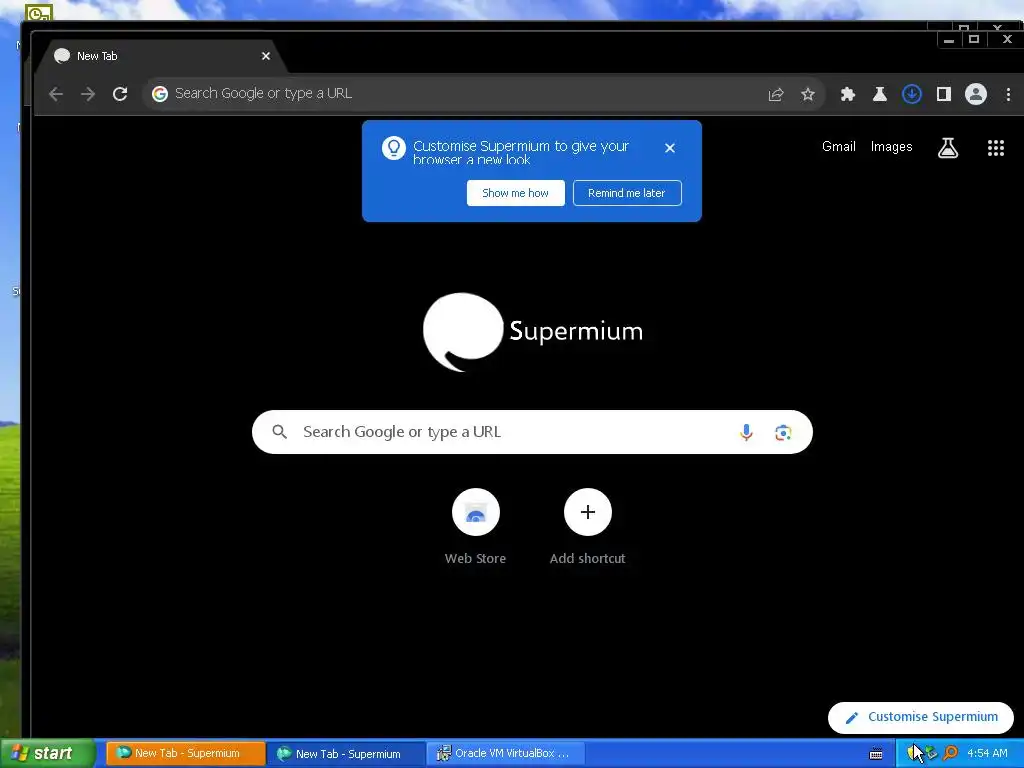Click the lightbulb icon in popup

tap(394, 148)
